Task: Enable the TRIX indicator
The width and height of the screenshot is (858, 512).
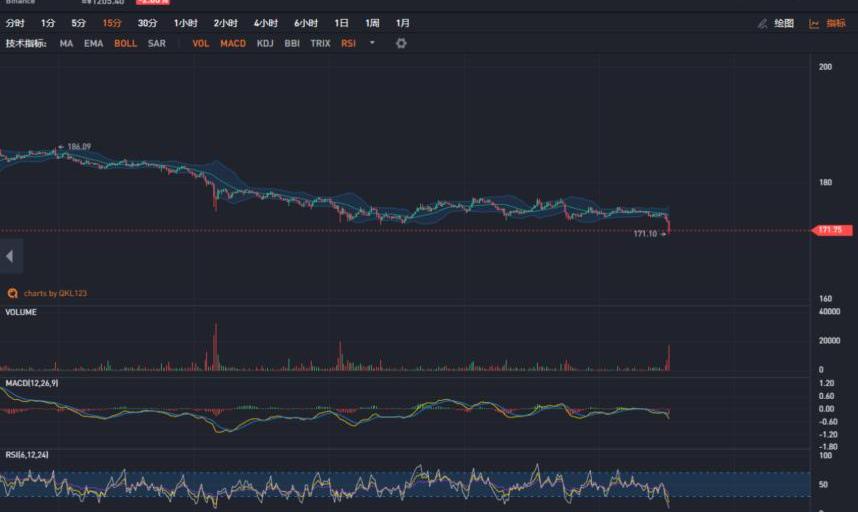Action: tap(321, 43)
